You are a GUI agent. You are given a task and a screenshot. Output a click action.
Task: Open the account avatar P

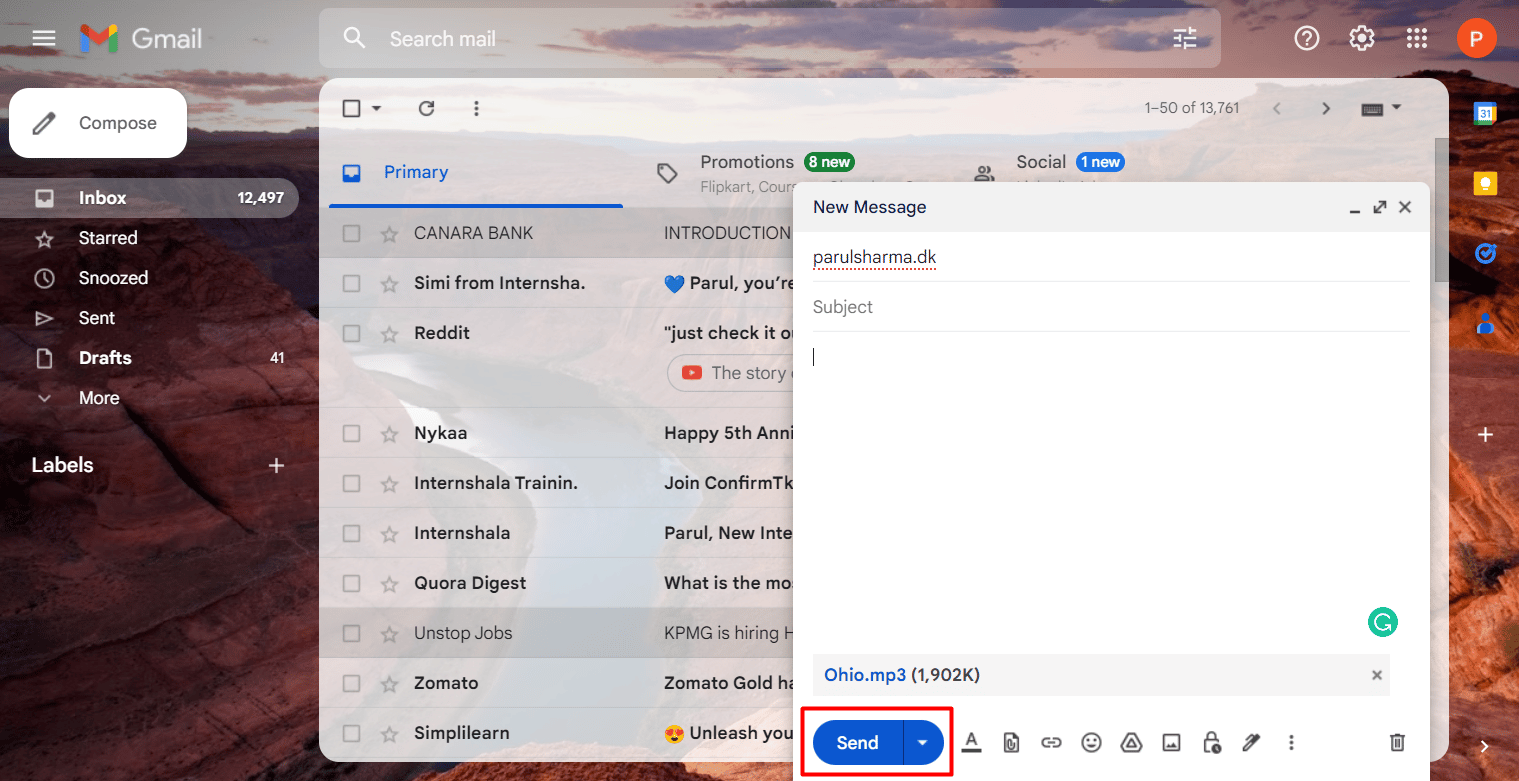point(1476,38)
